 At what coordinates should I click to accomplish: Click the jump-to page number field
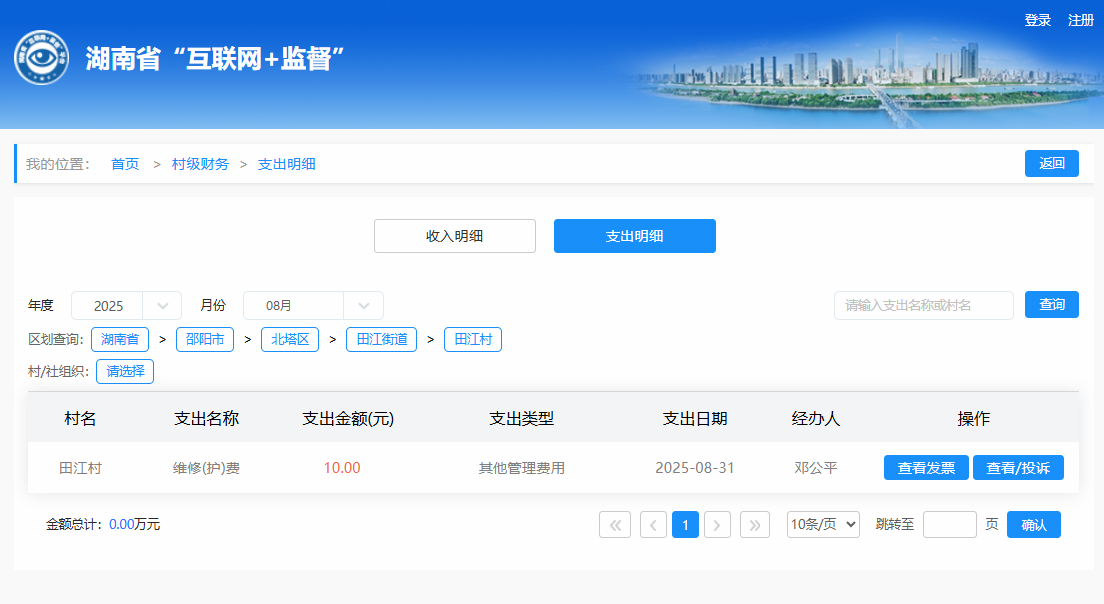pyautogui.click(x=949, y=525)
